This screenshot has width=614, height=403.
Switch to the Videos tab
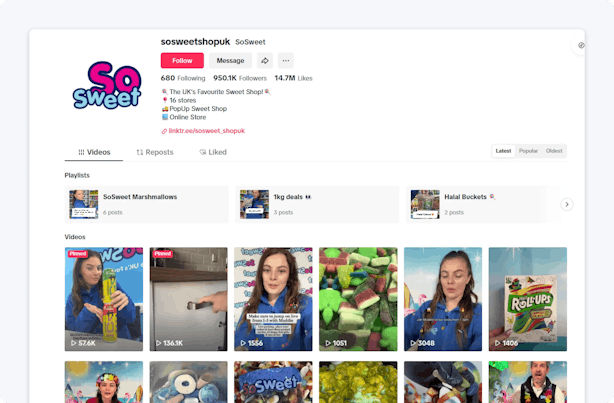pyautogui.click(x=94, y=152)
